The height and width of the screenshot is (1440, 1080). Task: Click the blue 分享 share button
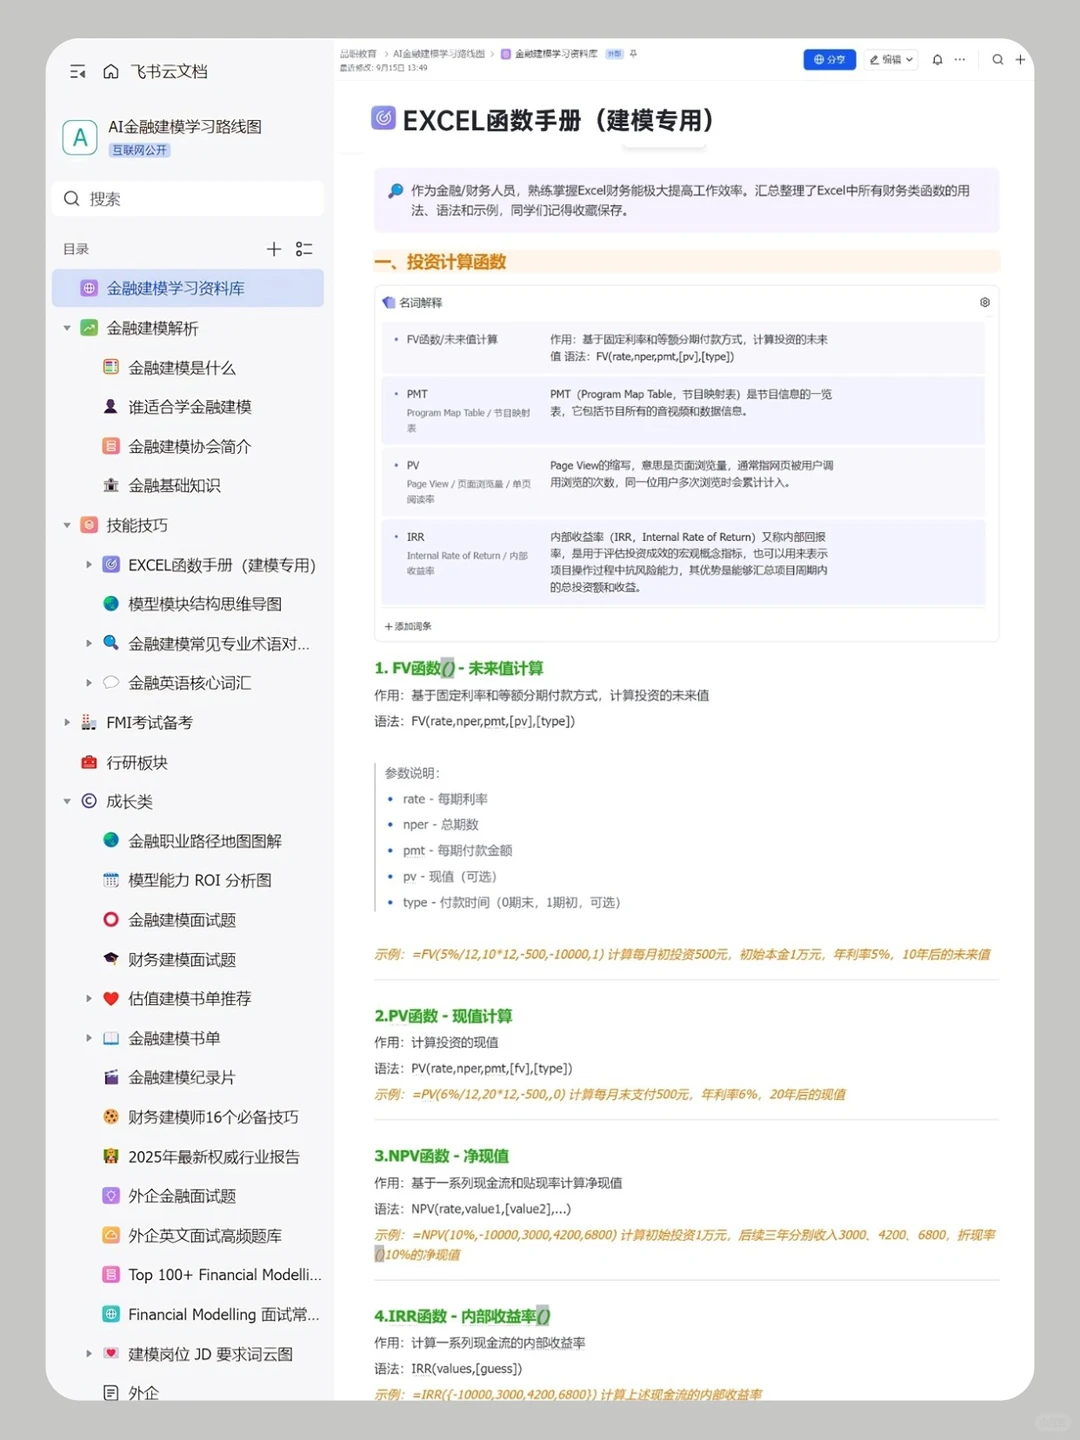point(829,60)
